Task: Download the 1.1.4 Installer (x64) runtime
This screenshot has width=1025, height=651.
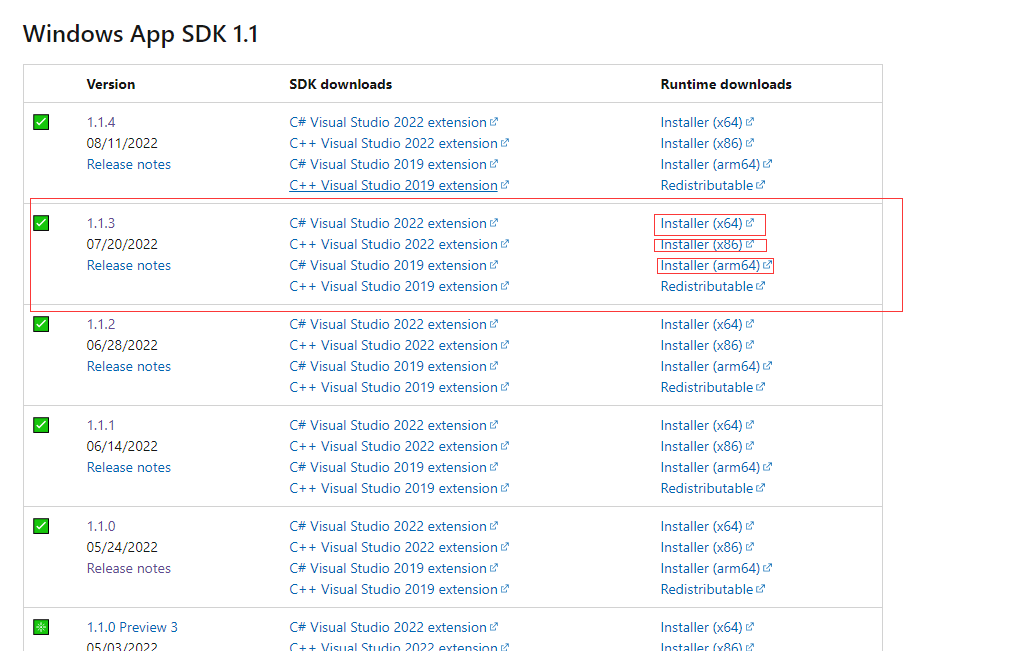Action: point(707,122)
